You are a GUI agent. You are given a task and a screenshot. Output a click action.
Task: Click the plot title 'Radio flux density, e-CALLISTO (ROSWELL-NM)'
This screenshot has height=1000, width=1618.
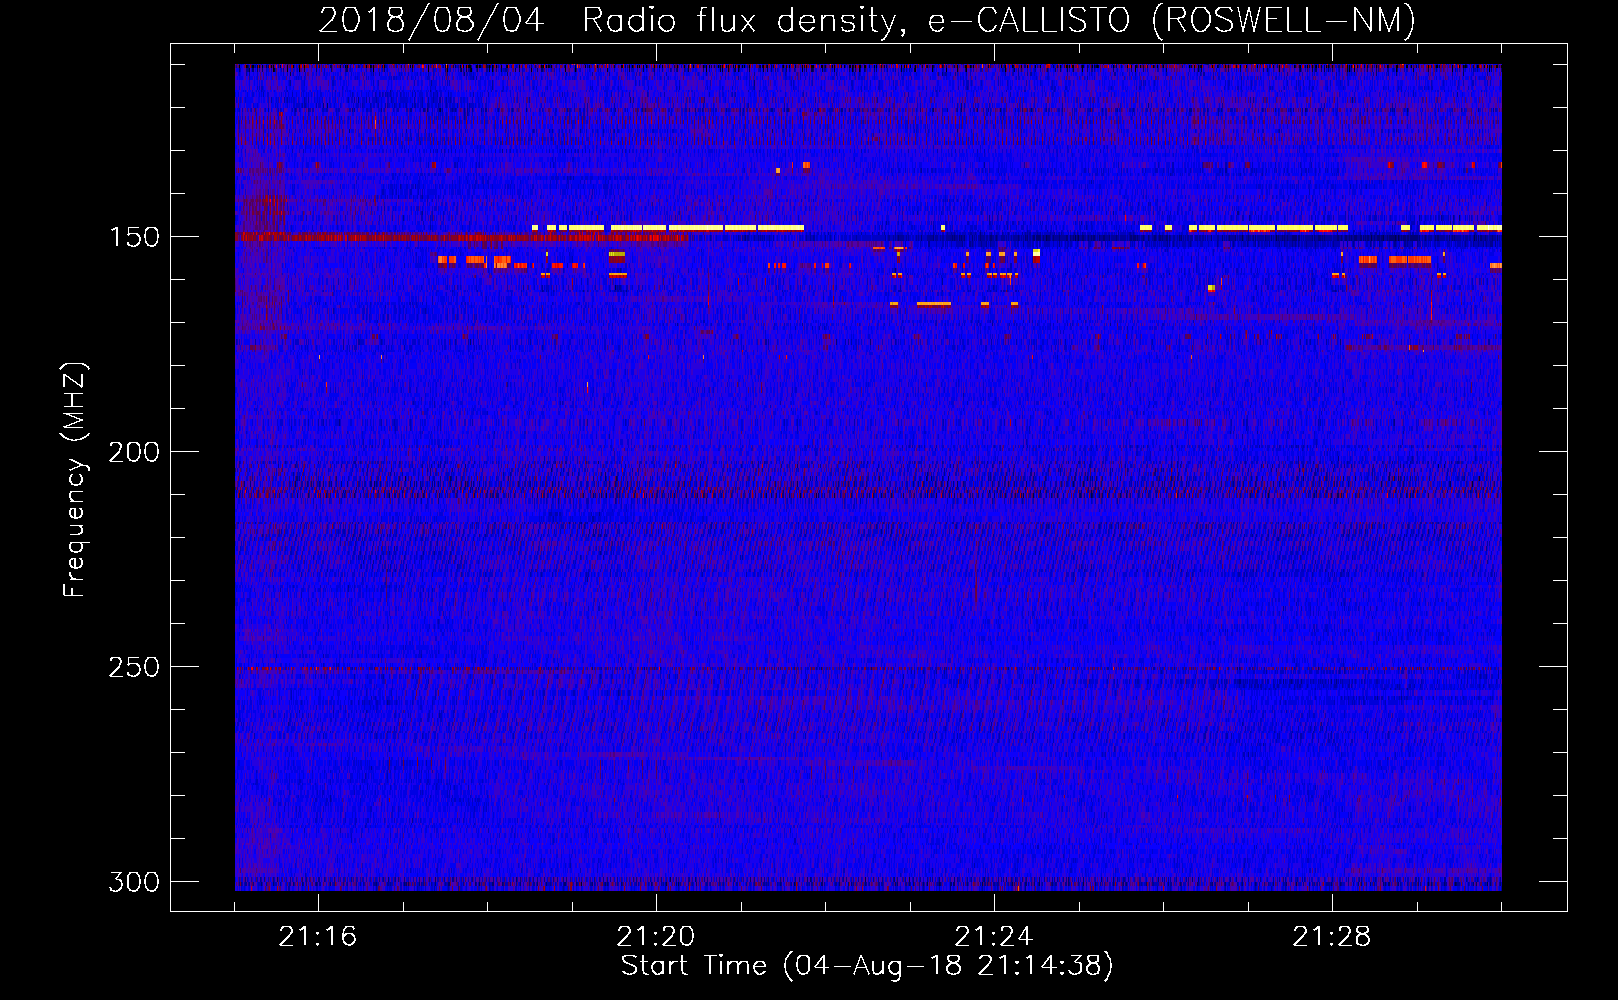(x=999, y=20)
